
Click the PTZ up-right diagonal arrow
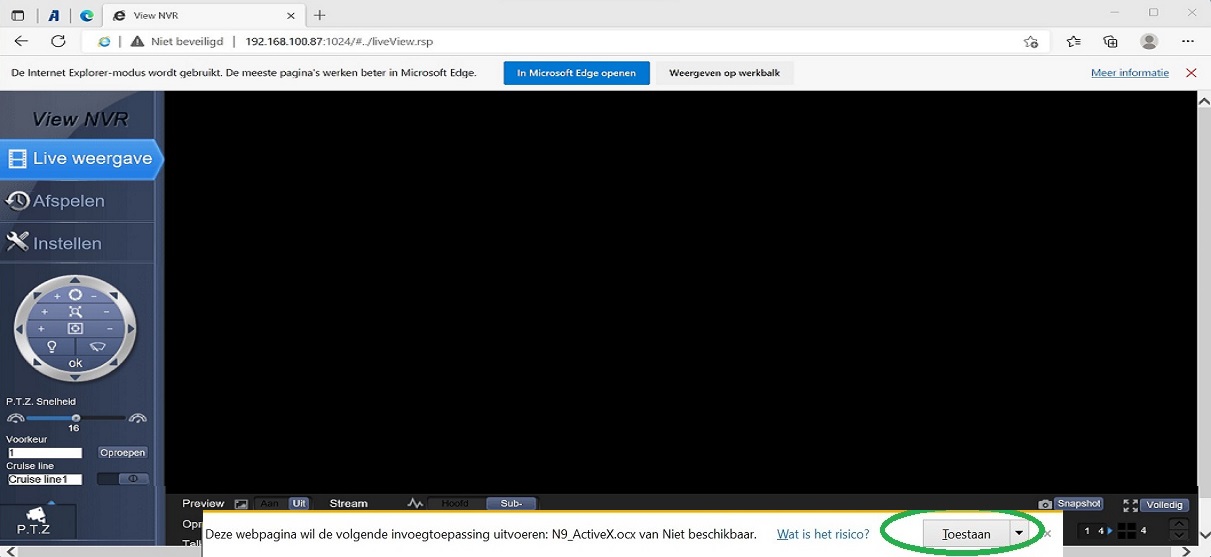[x=114, y=295]
